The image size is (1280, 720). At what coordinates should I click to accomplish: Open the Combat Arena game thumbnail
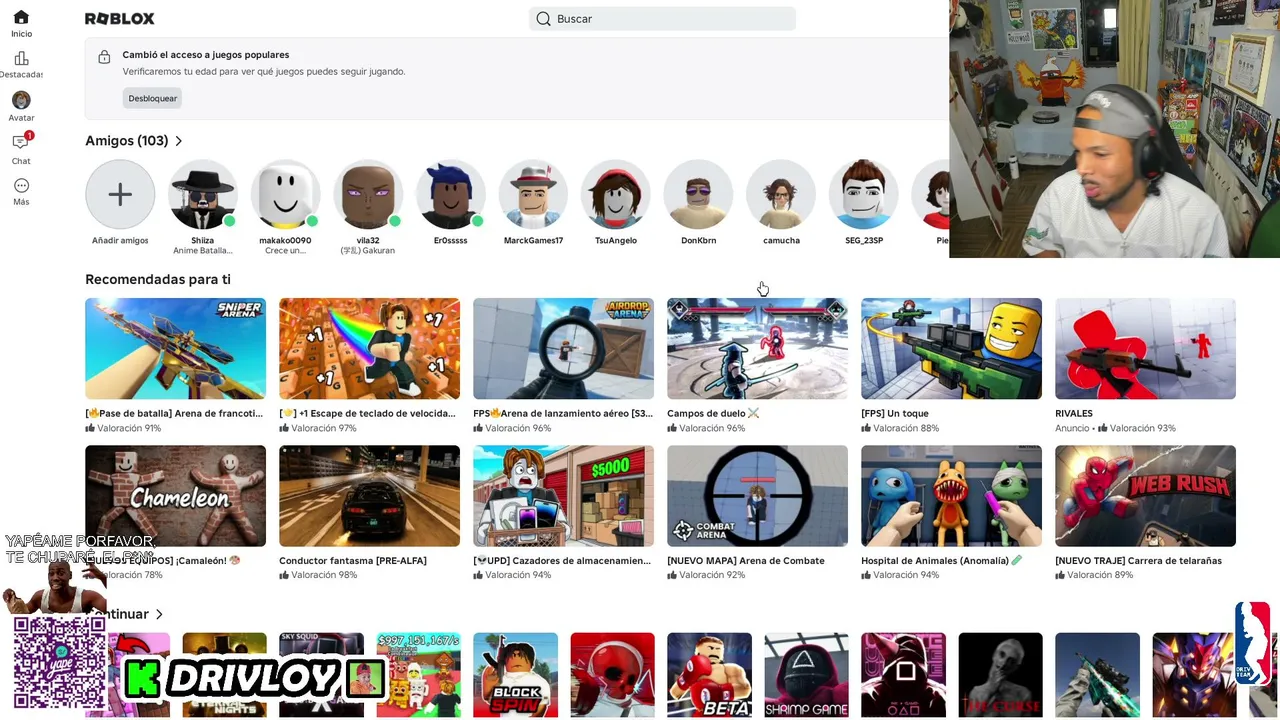[757, 496]
